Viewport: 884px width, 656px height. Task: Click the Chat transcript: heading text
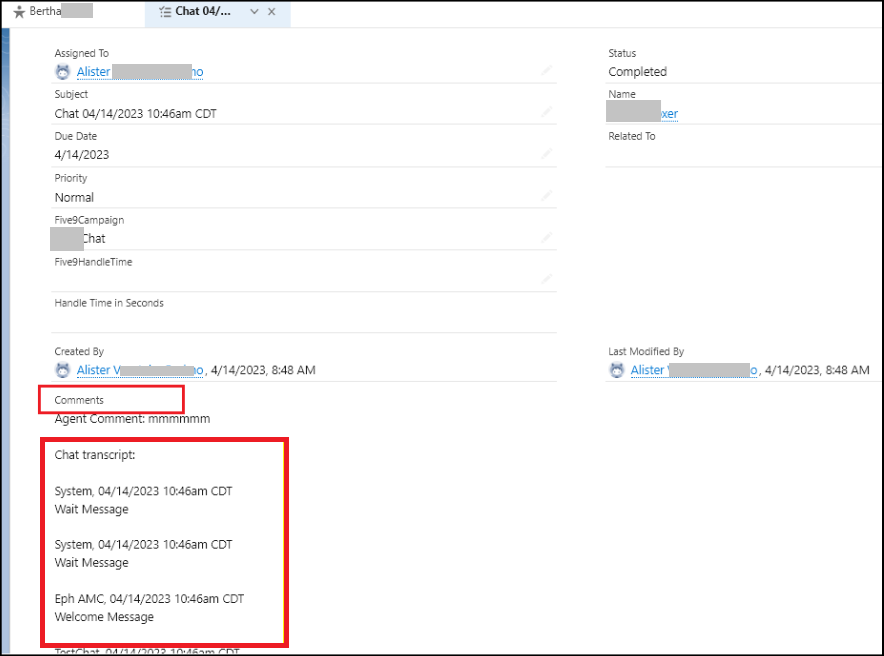(x=95, y=455)
